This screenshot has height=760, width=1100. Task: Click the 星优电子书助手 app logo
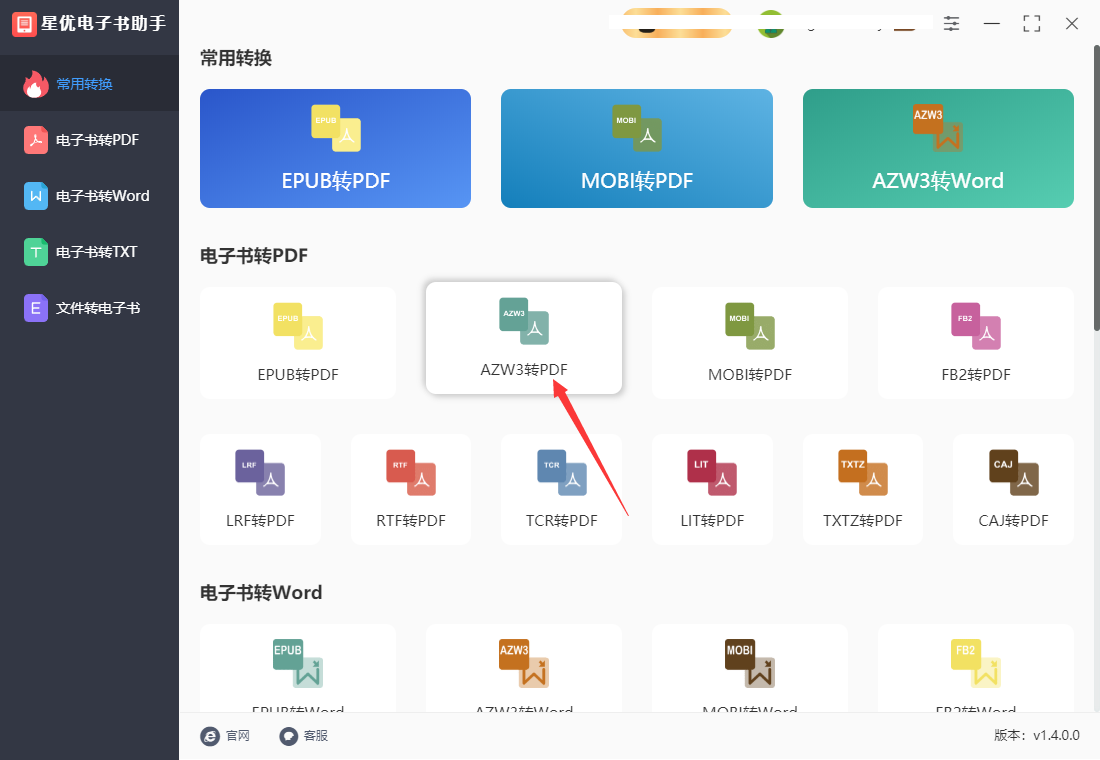[x=24, y=24]
